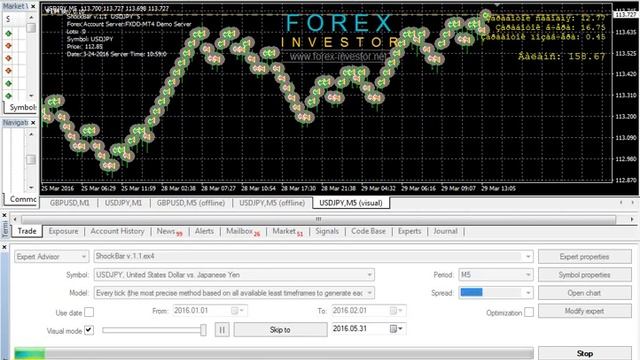The image size is (640, 360).
Task: Open the Symbols tab in Market Watch
Action: [21, 107]
